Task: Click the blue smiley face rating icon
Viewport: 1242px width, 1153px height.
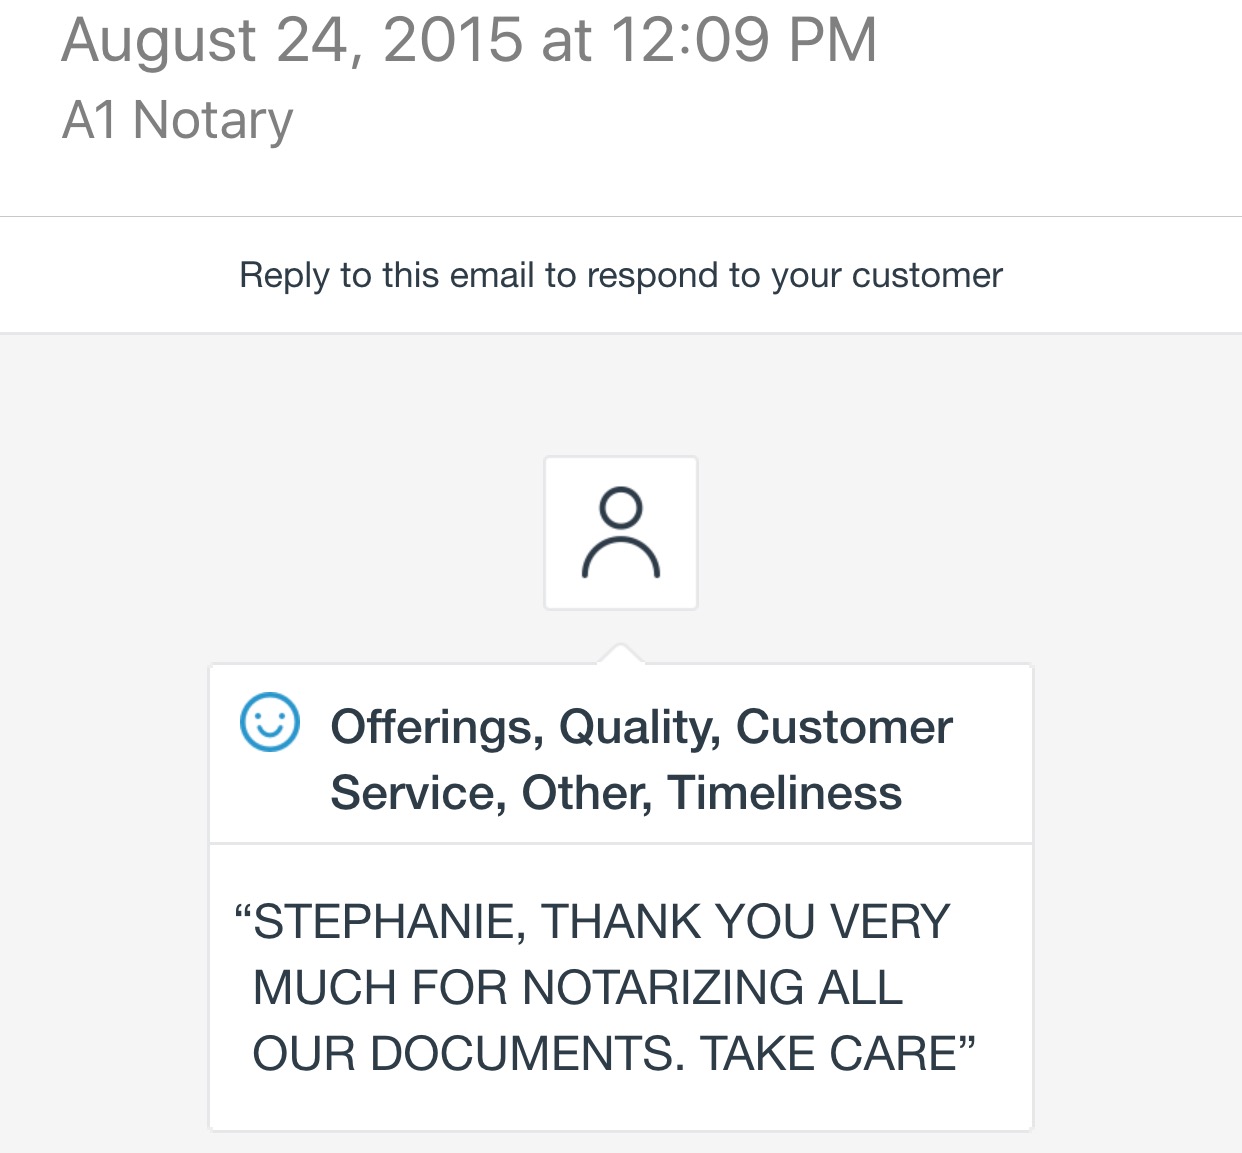Action: click(270, 722)
